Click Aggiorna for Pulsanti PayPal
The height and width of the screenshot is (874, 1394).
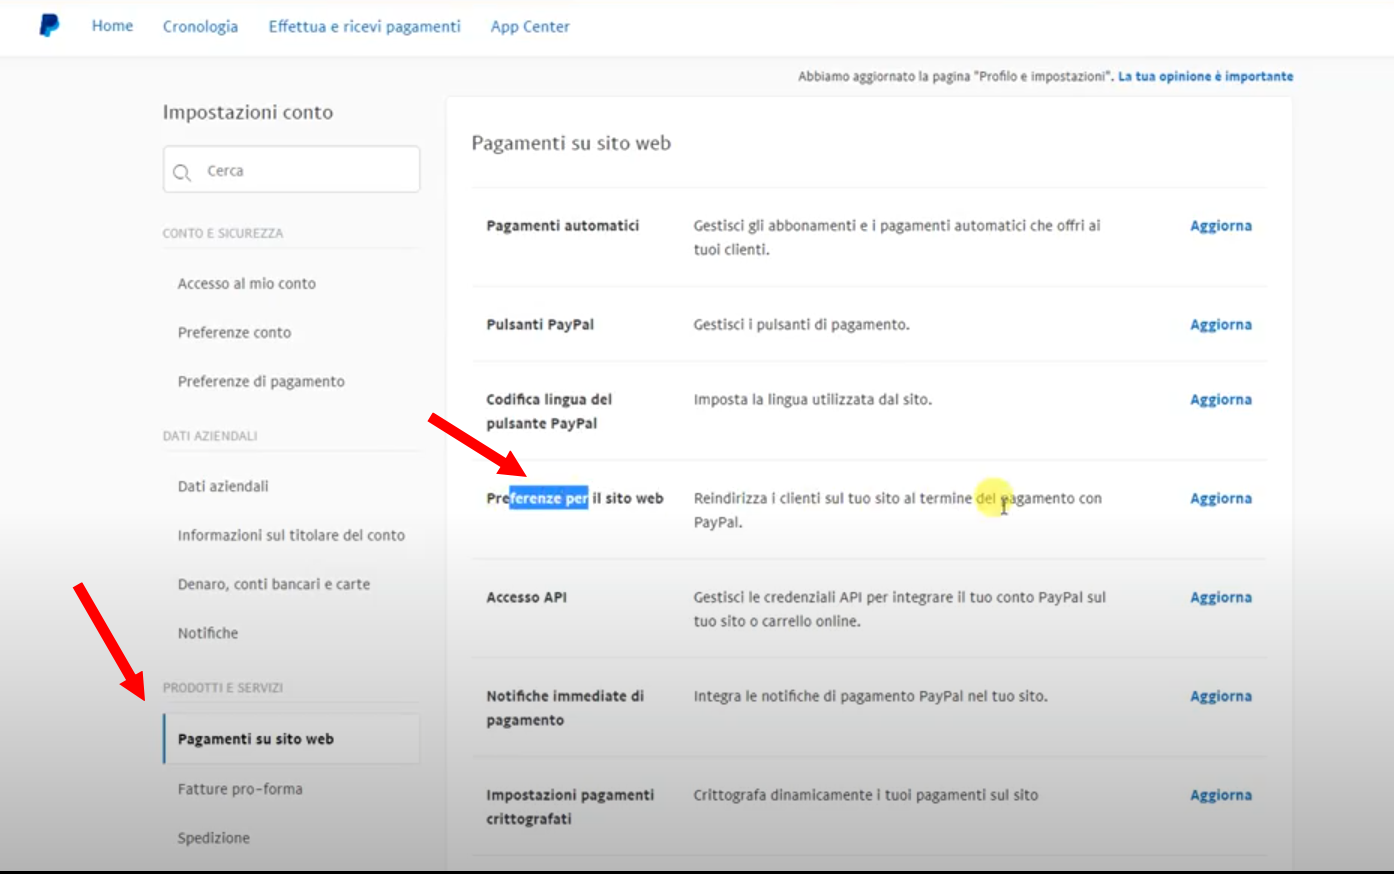[1221, 325]
